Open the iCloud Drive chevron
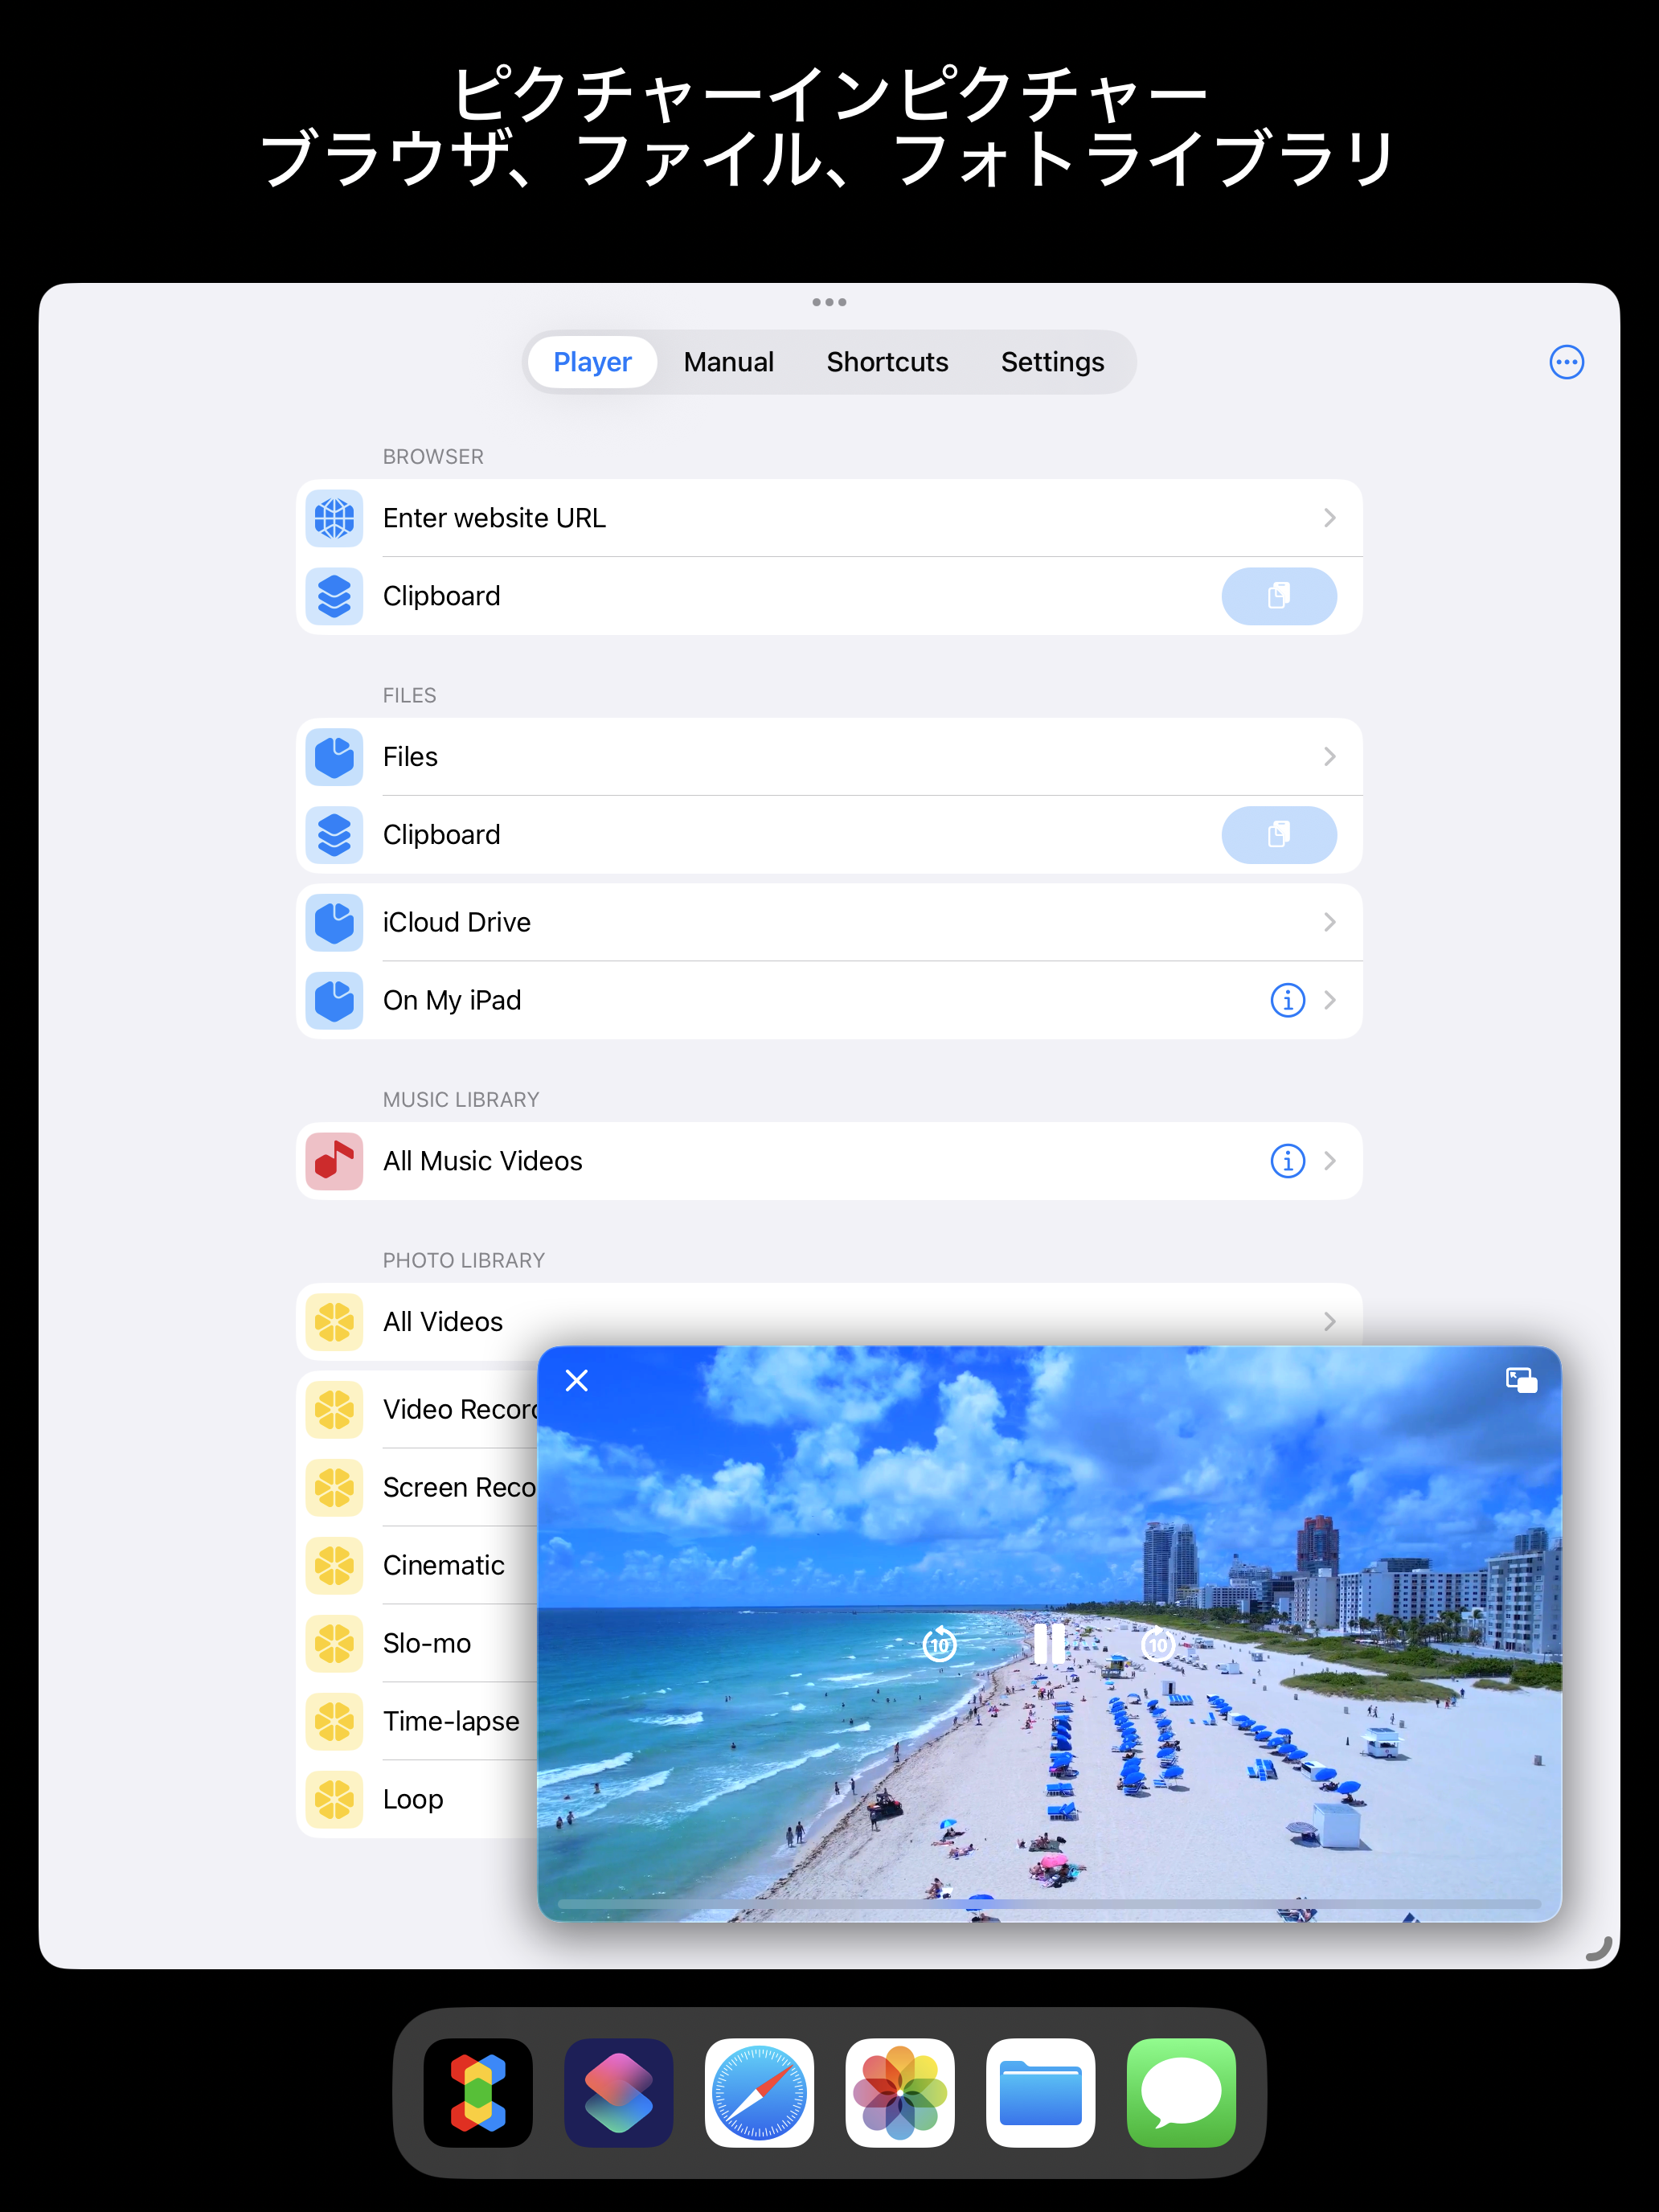 (1329, 922)
